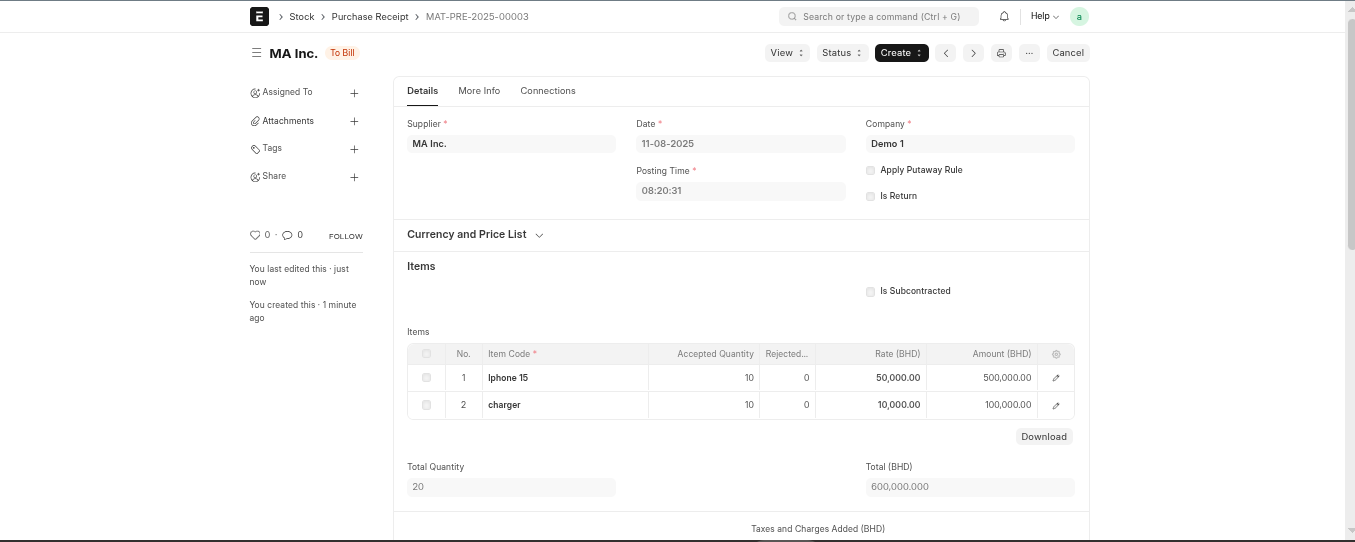Download the items table

pos(1044,437)
